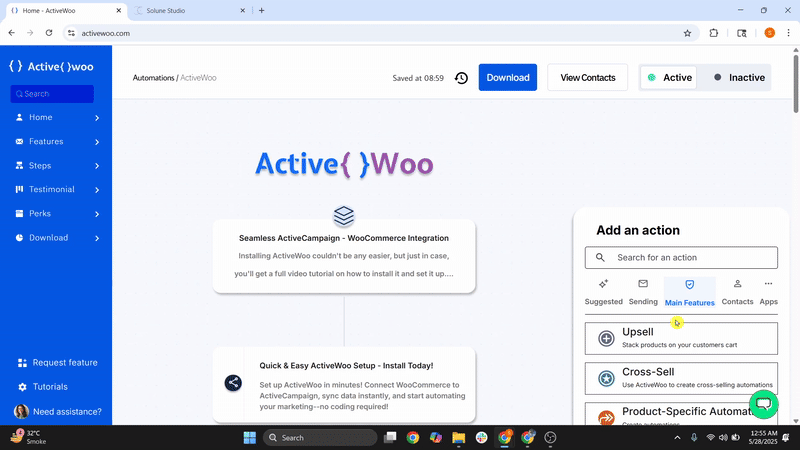Click the sidebar Search field
Viewport: 800px width, 450px height.
52,94
